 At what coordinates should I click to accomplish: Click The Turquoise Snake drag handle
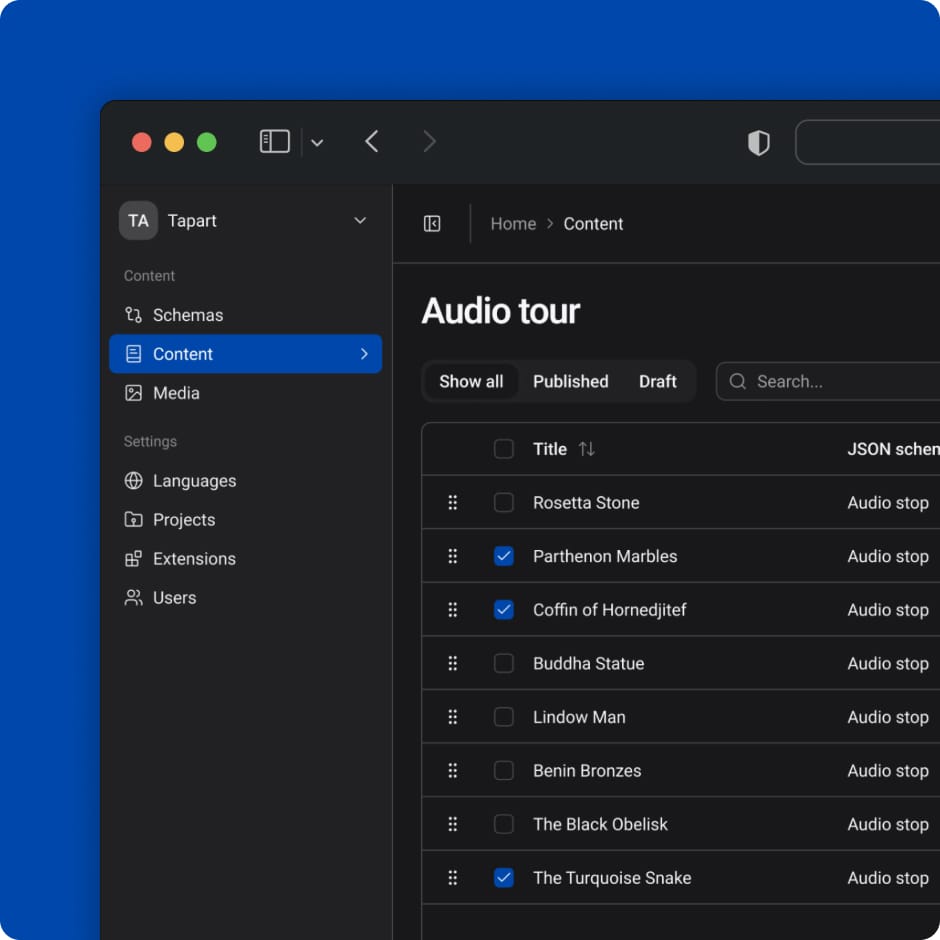click(453, 878)
